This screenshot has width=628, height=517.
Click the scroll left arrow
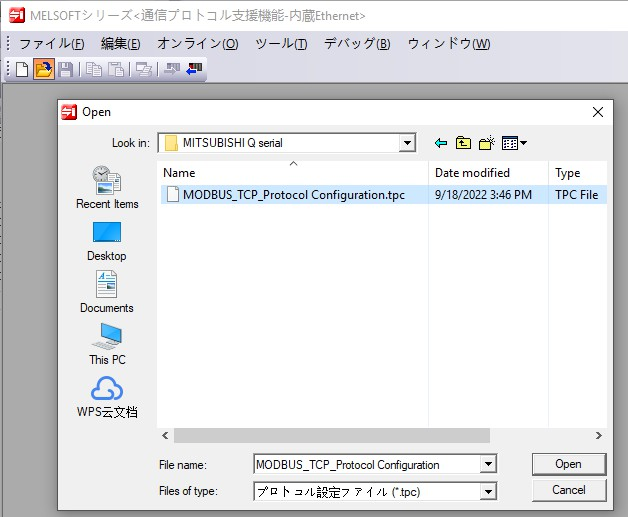coord(165,435)
